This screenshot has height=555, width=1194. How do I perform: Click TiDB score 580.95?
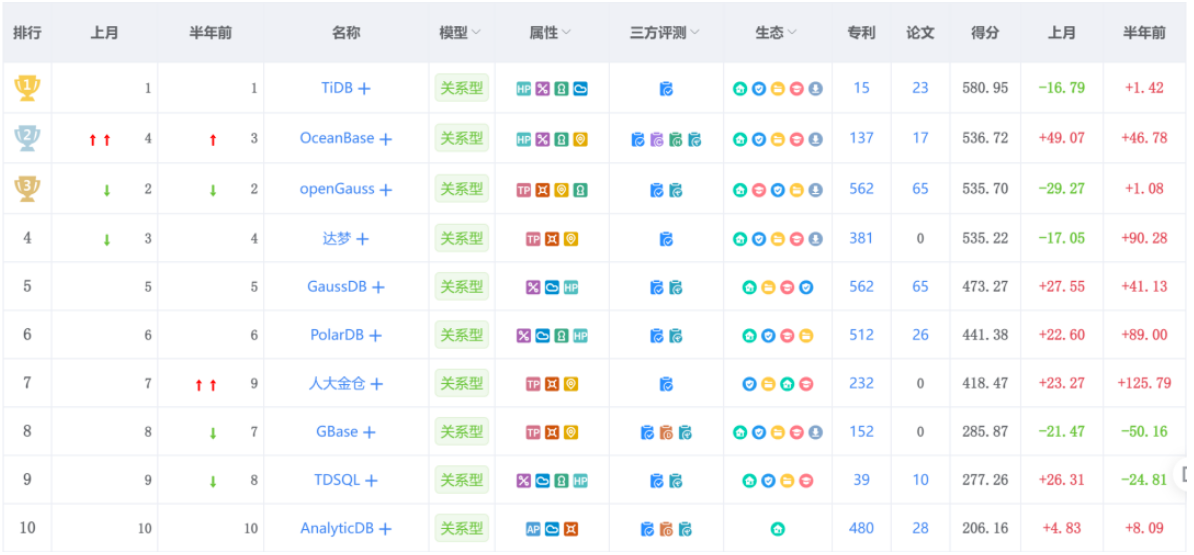click(x=985, y=88)
